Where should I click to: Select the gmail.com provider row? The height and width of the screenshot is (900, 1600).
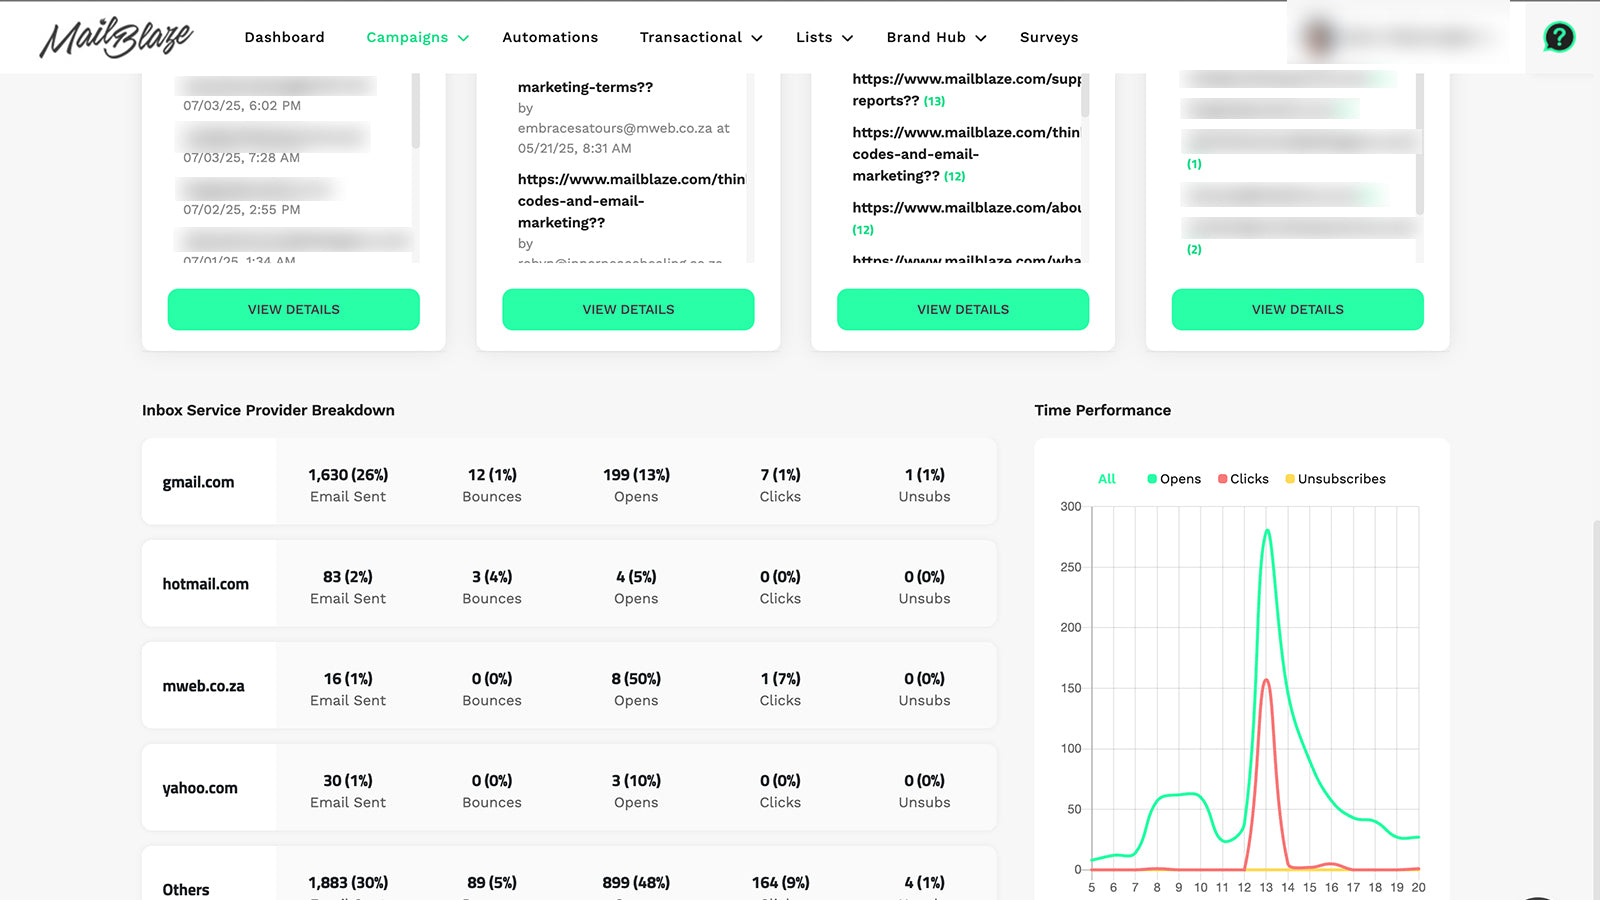pyautogui.click(x=569, y=481)
